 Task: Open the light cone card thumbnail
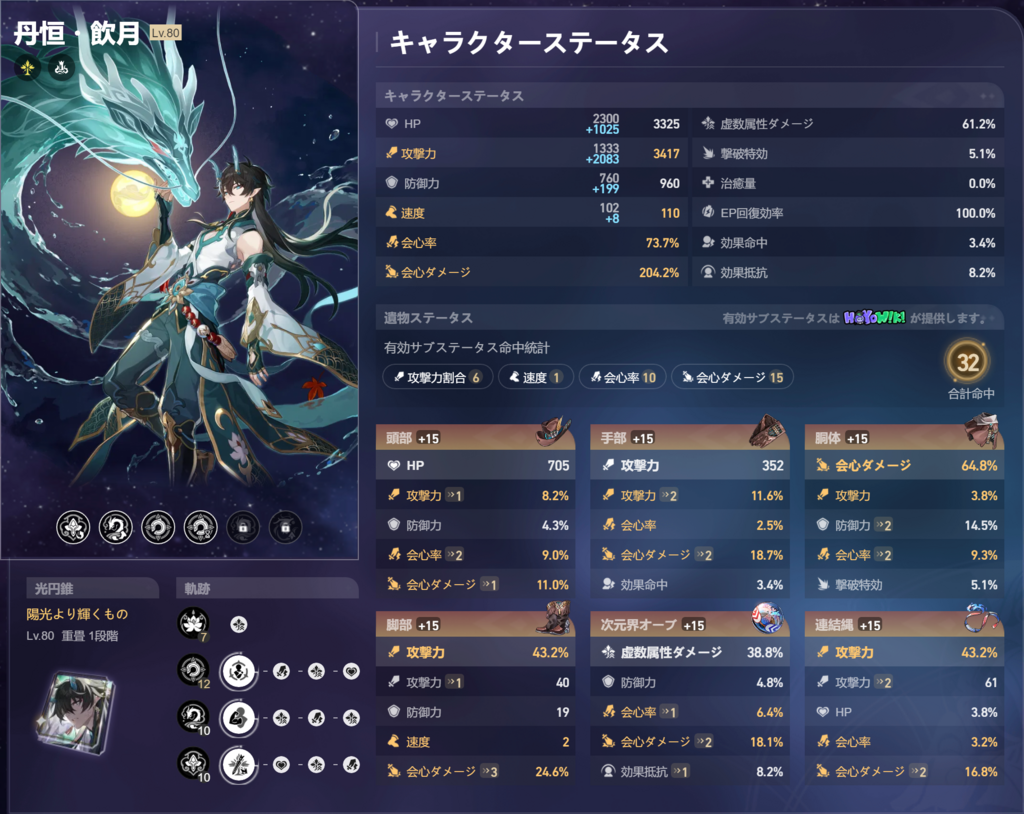[76, 713]
